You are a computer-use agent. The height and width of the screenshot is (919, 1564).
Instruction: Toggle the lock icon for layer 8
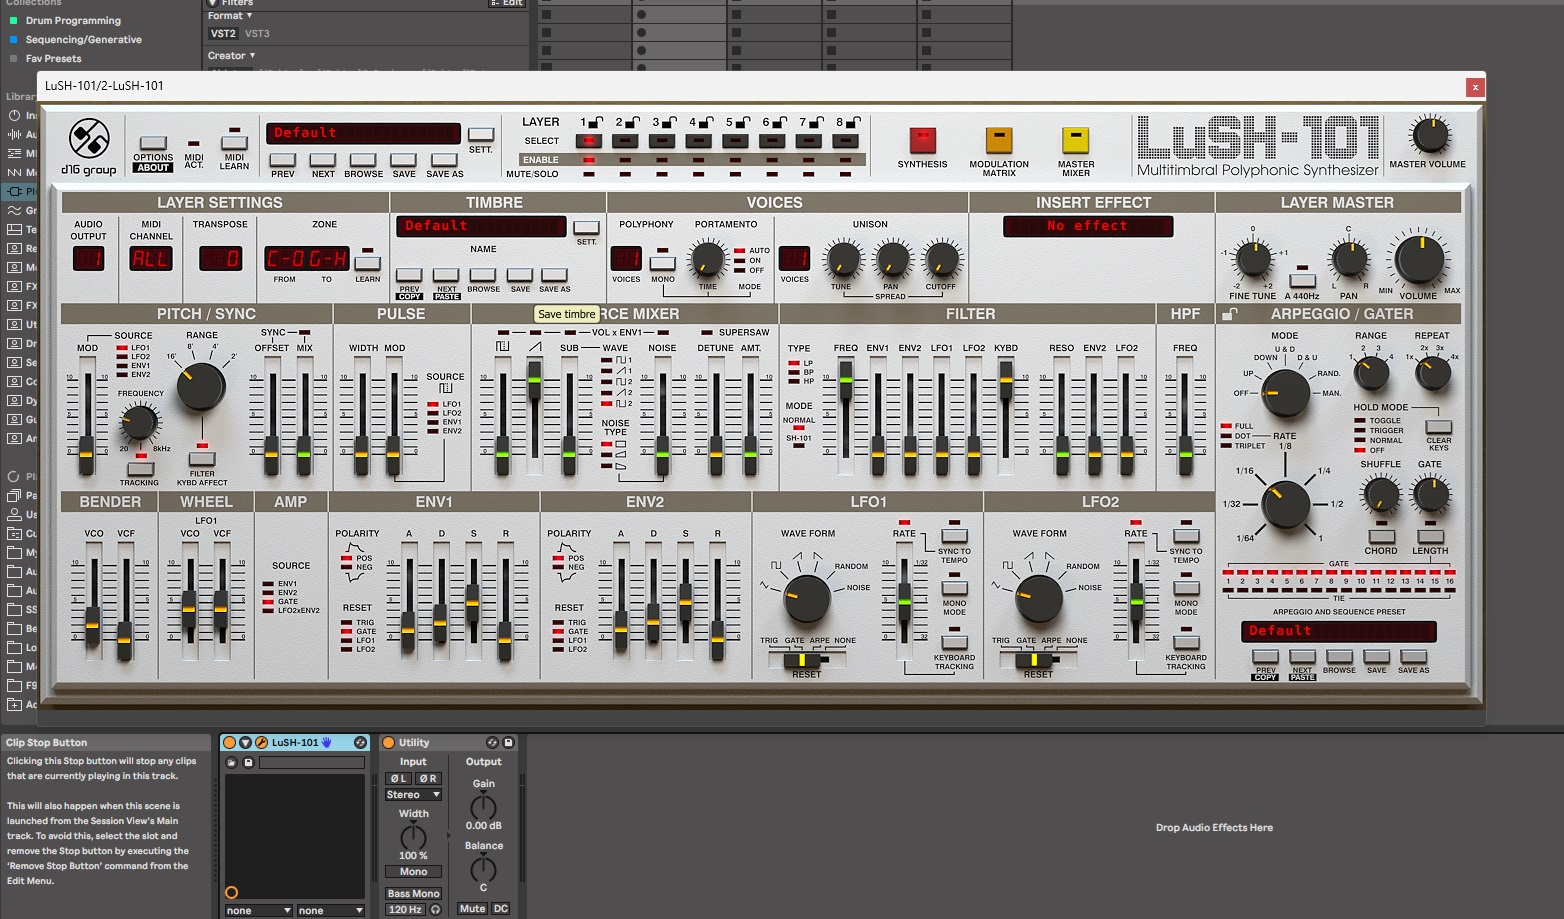point(853,122)
